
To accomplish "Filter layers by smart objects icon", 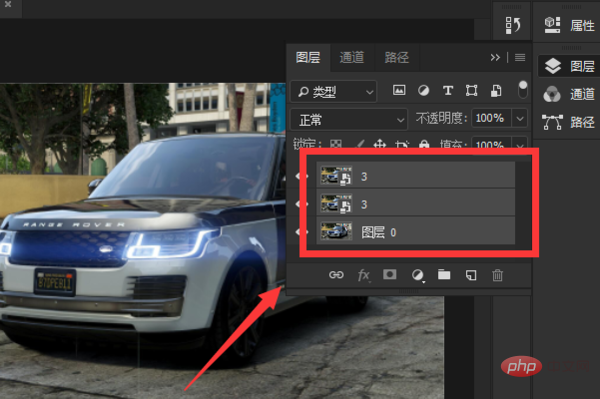I will [x=496, y=91].
